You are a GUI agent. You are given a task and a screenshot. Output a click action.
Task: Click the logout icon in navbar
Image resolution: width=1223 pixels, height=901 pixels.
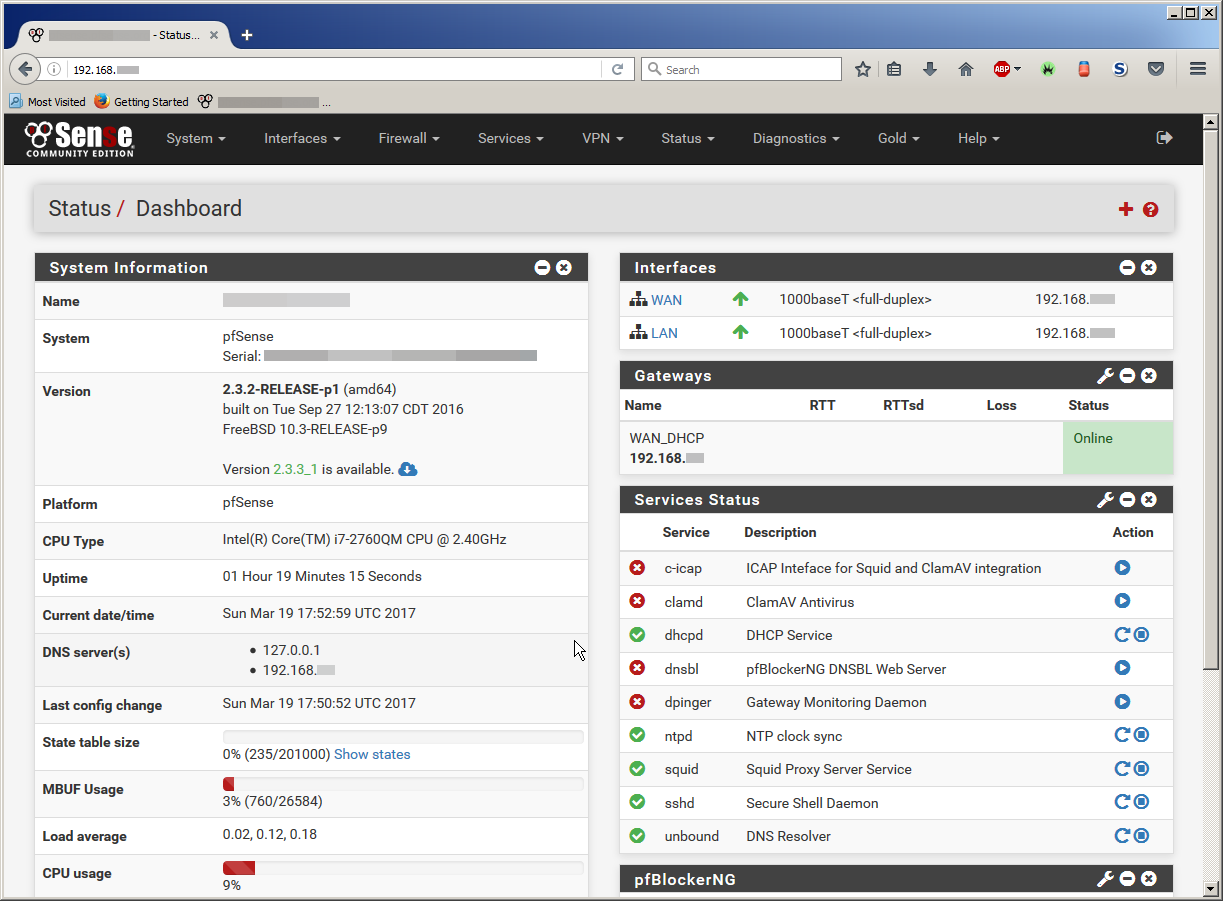[1164, 138]
